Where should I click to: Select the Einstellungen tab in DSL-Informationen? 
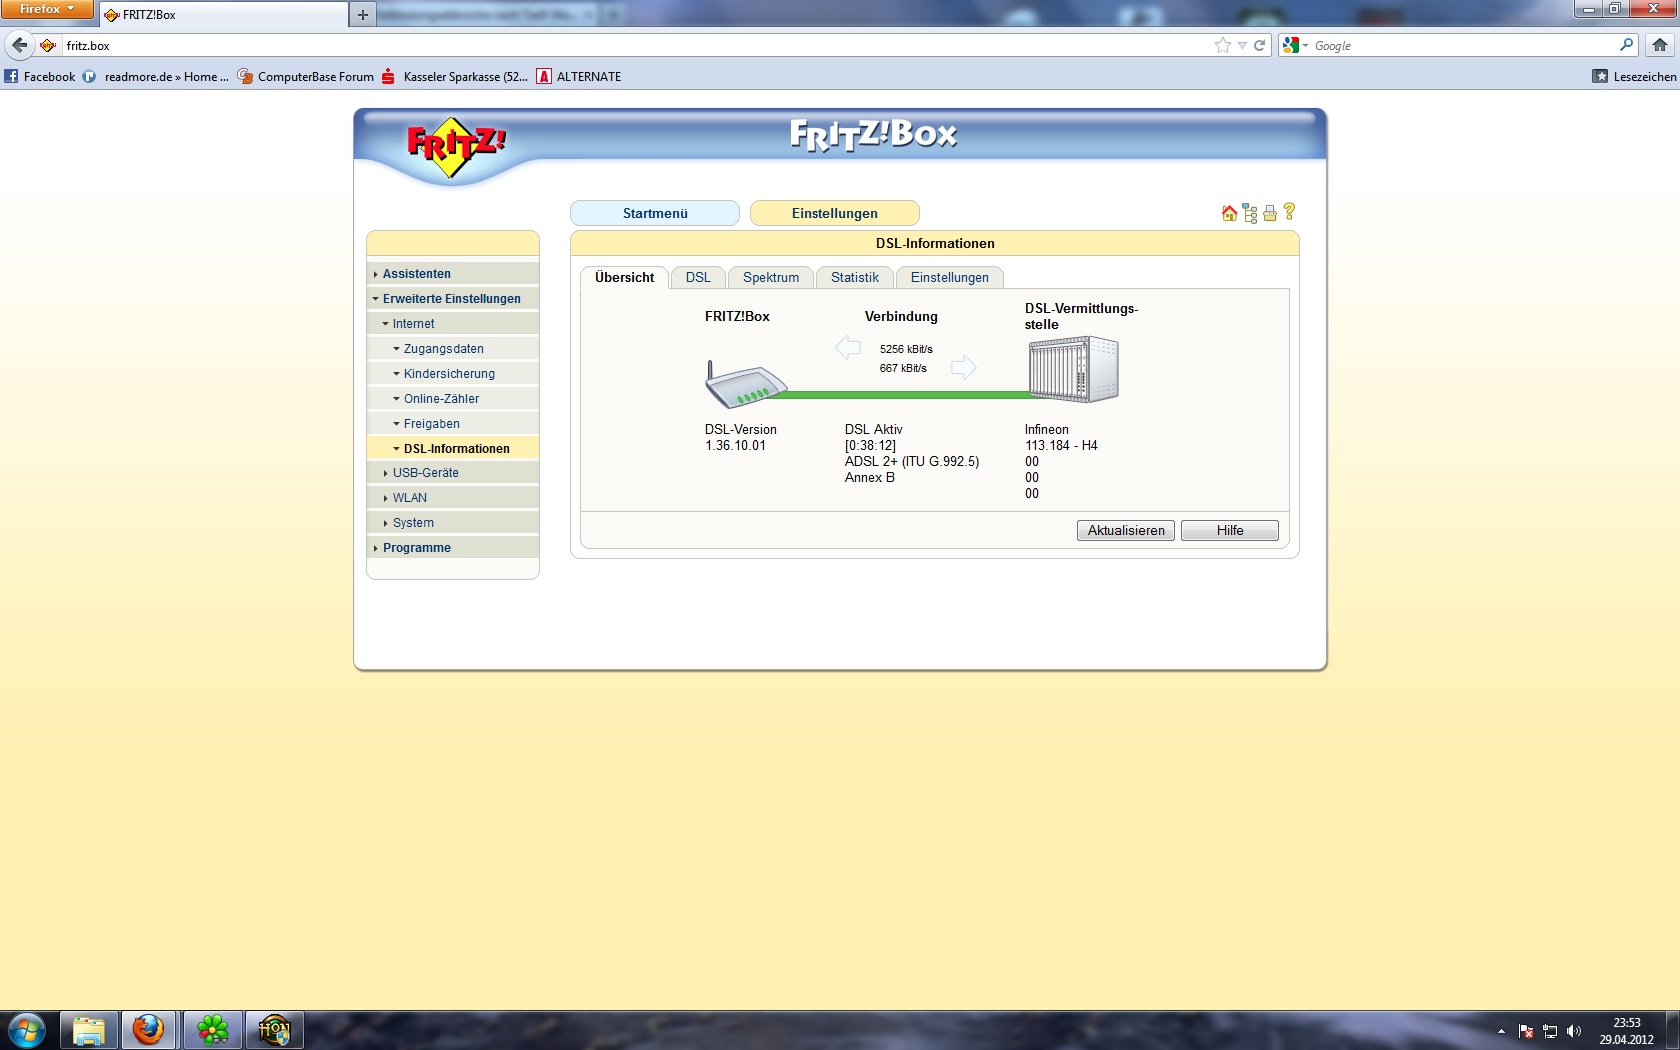click(950, 277)
